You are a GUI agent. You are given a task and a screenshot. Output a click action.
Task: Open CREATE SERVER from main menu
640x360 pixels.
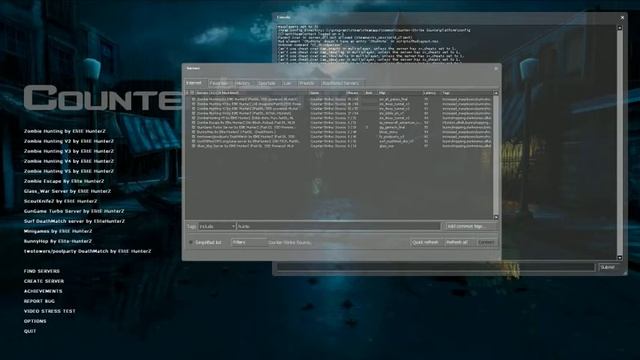(x=44, y=281)
